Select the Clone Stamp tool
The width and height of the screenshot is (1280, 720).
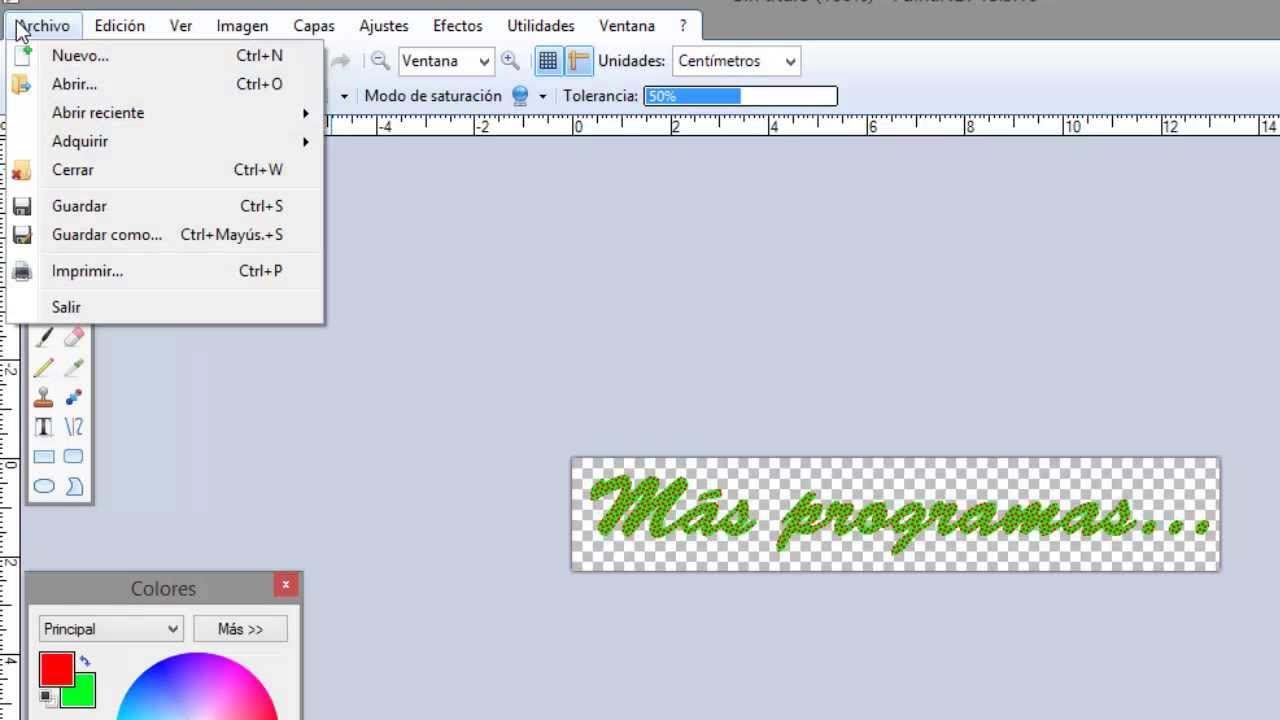[x=44, y=398]
